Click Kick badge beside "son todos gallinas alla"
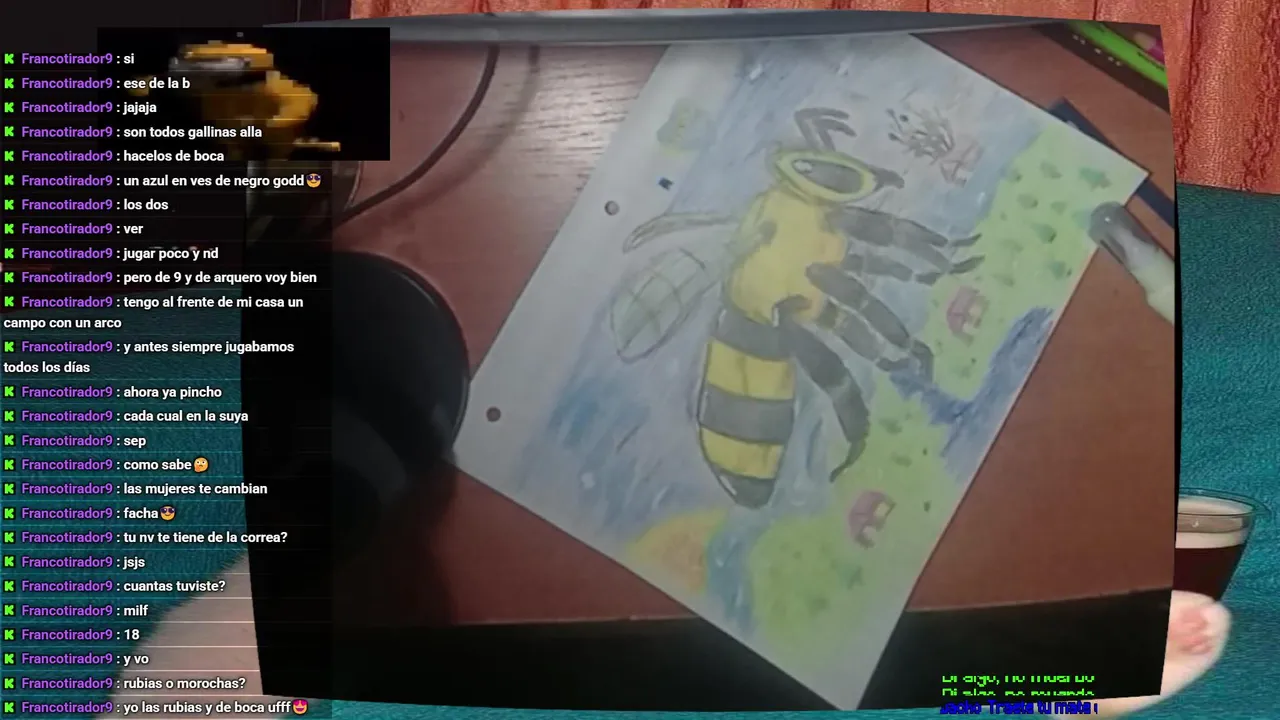Screen dimensions: 1280x720 9,132
